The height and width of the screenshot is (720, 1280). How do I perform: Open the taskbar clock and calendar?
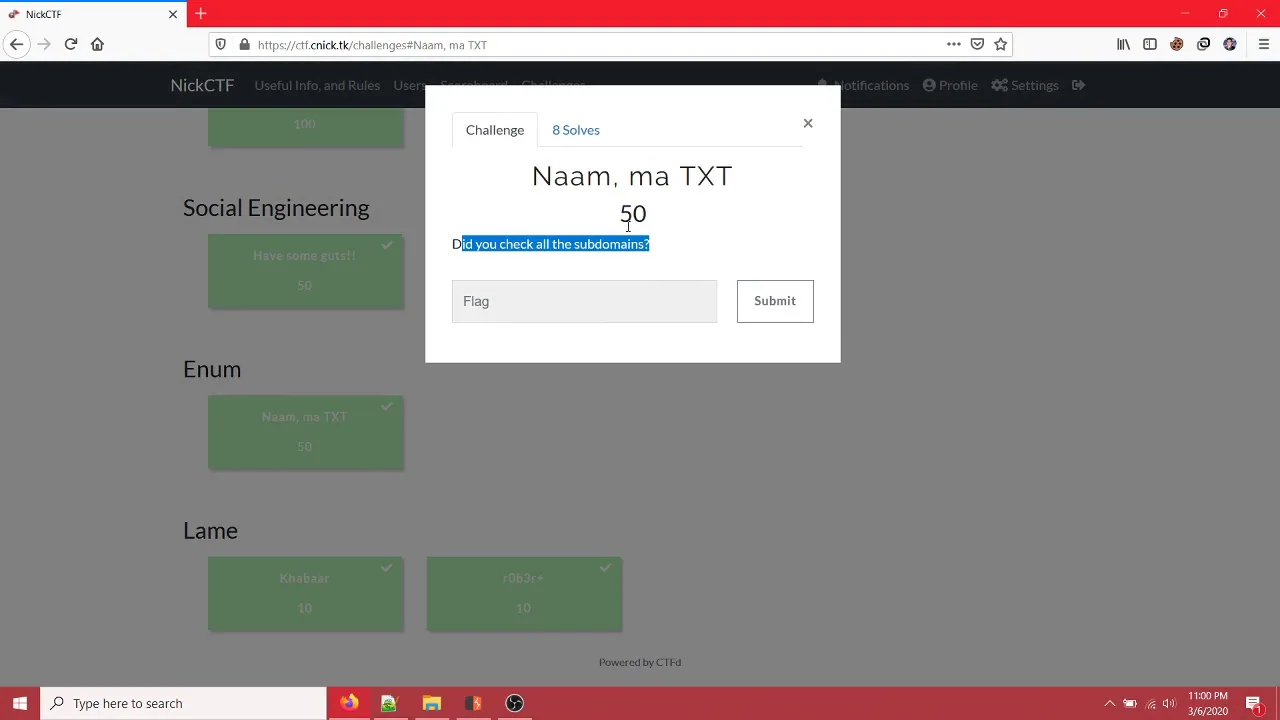click(1208, 703)
